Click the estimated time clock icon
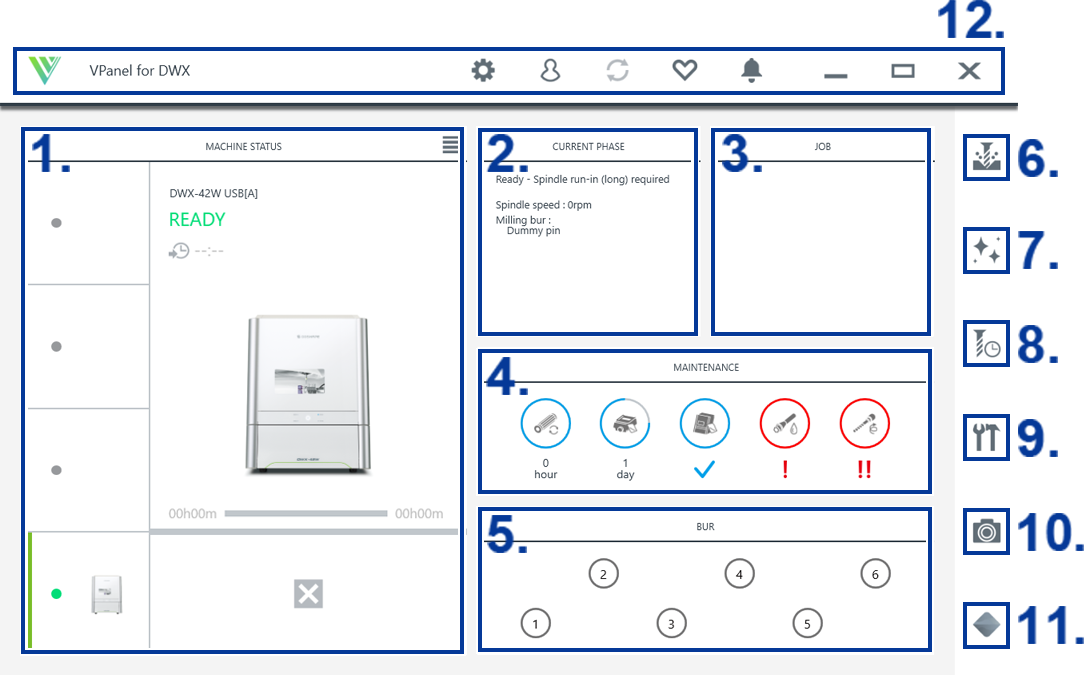This screenshot has height=675, width=1084. click(x=179, y=251)
